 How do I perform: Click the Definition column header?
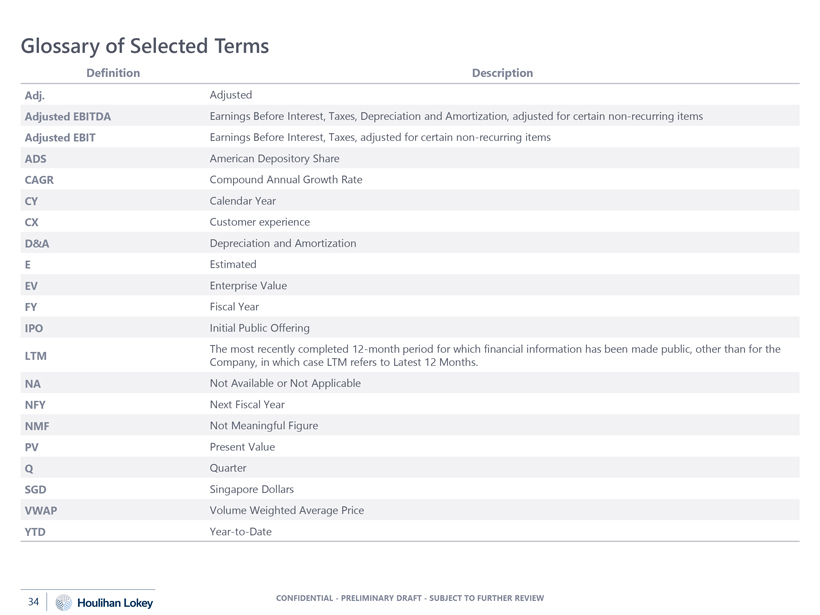(x=113, y=73)
